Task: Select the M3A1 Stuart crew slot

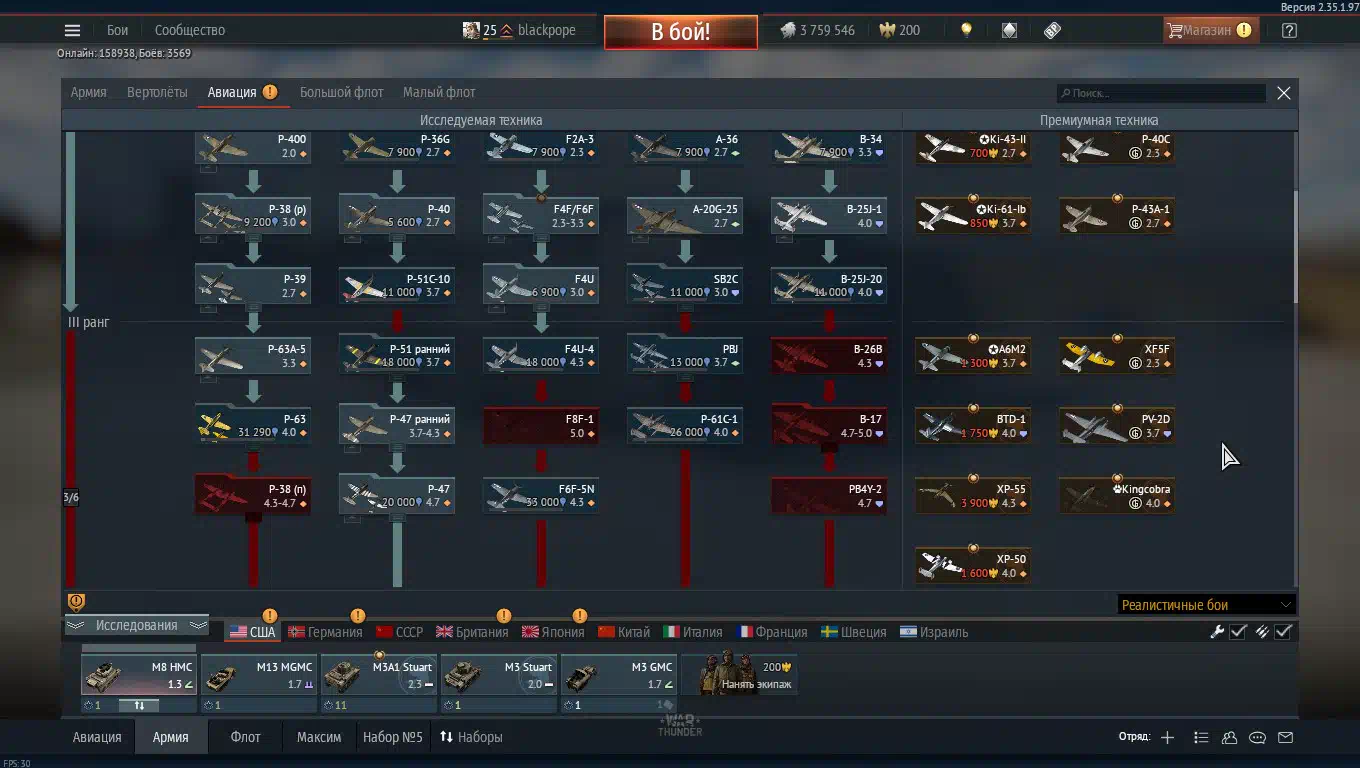Action: pos(379,674)
